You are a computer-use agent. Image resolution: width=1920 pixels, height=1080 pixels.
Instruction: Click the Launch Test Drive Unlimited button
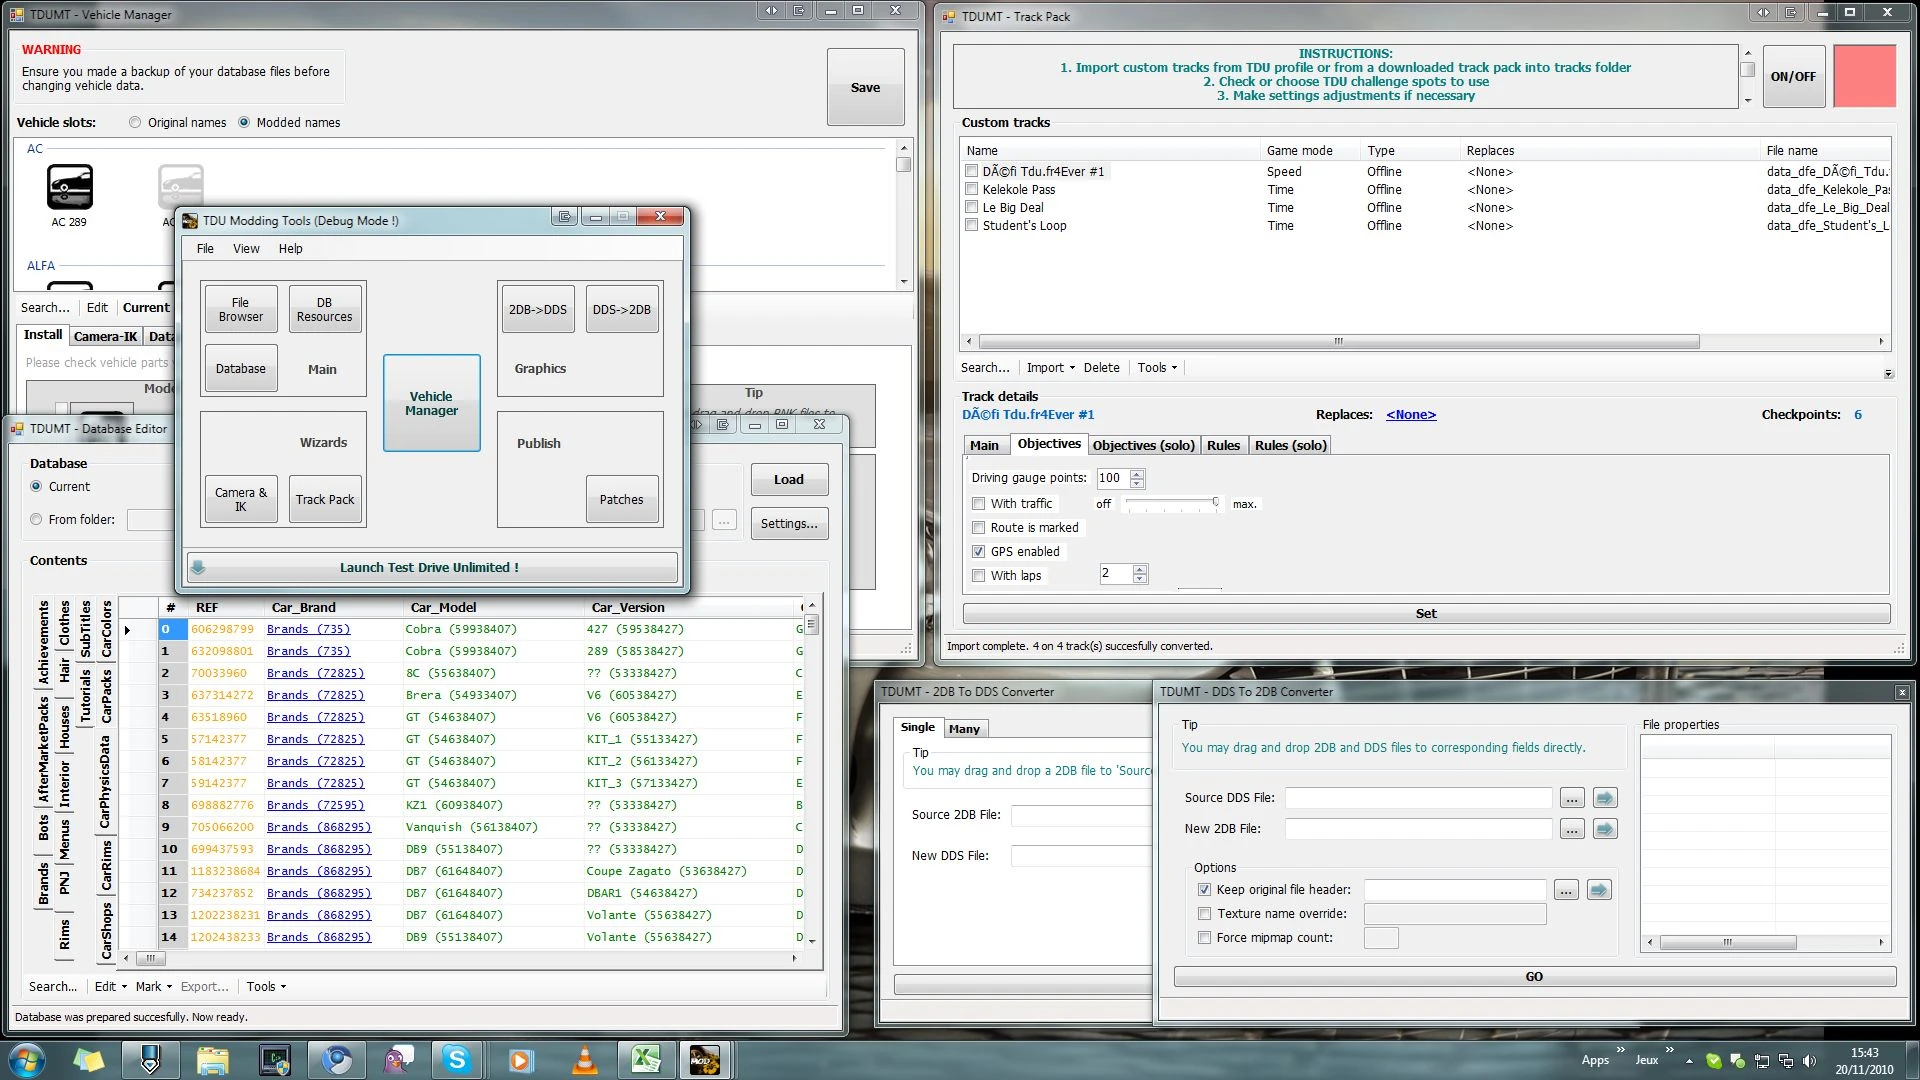pyautogui.click(x=430, y=567)
